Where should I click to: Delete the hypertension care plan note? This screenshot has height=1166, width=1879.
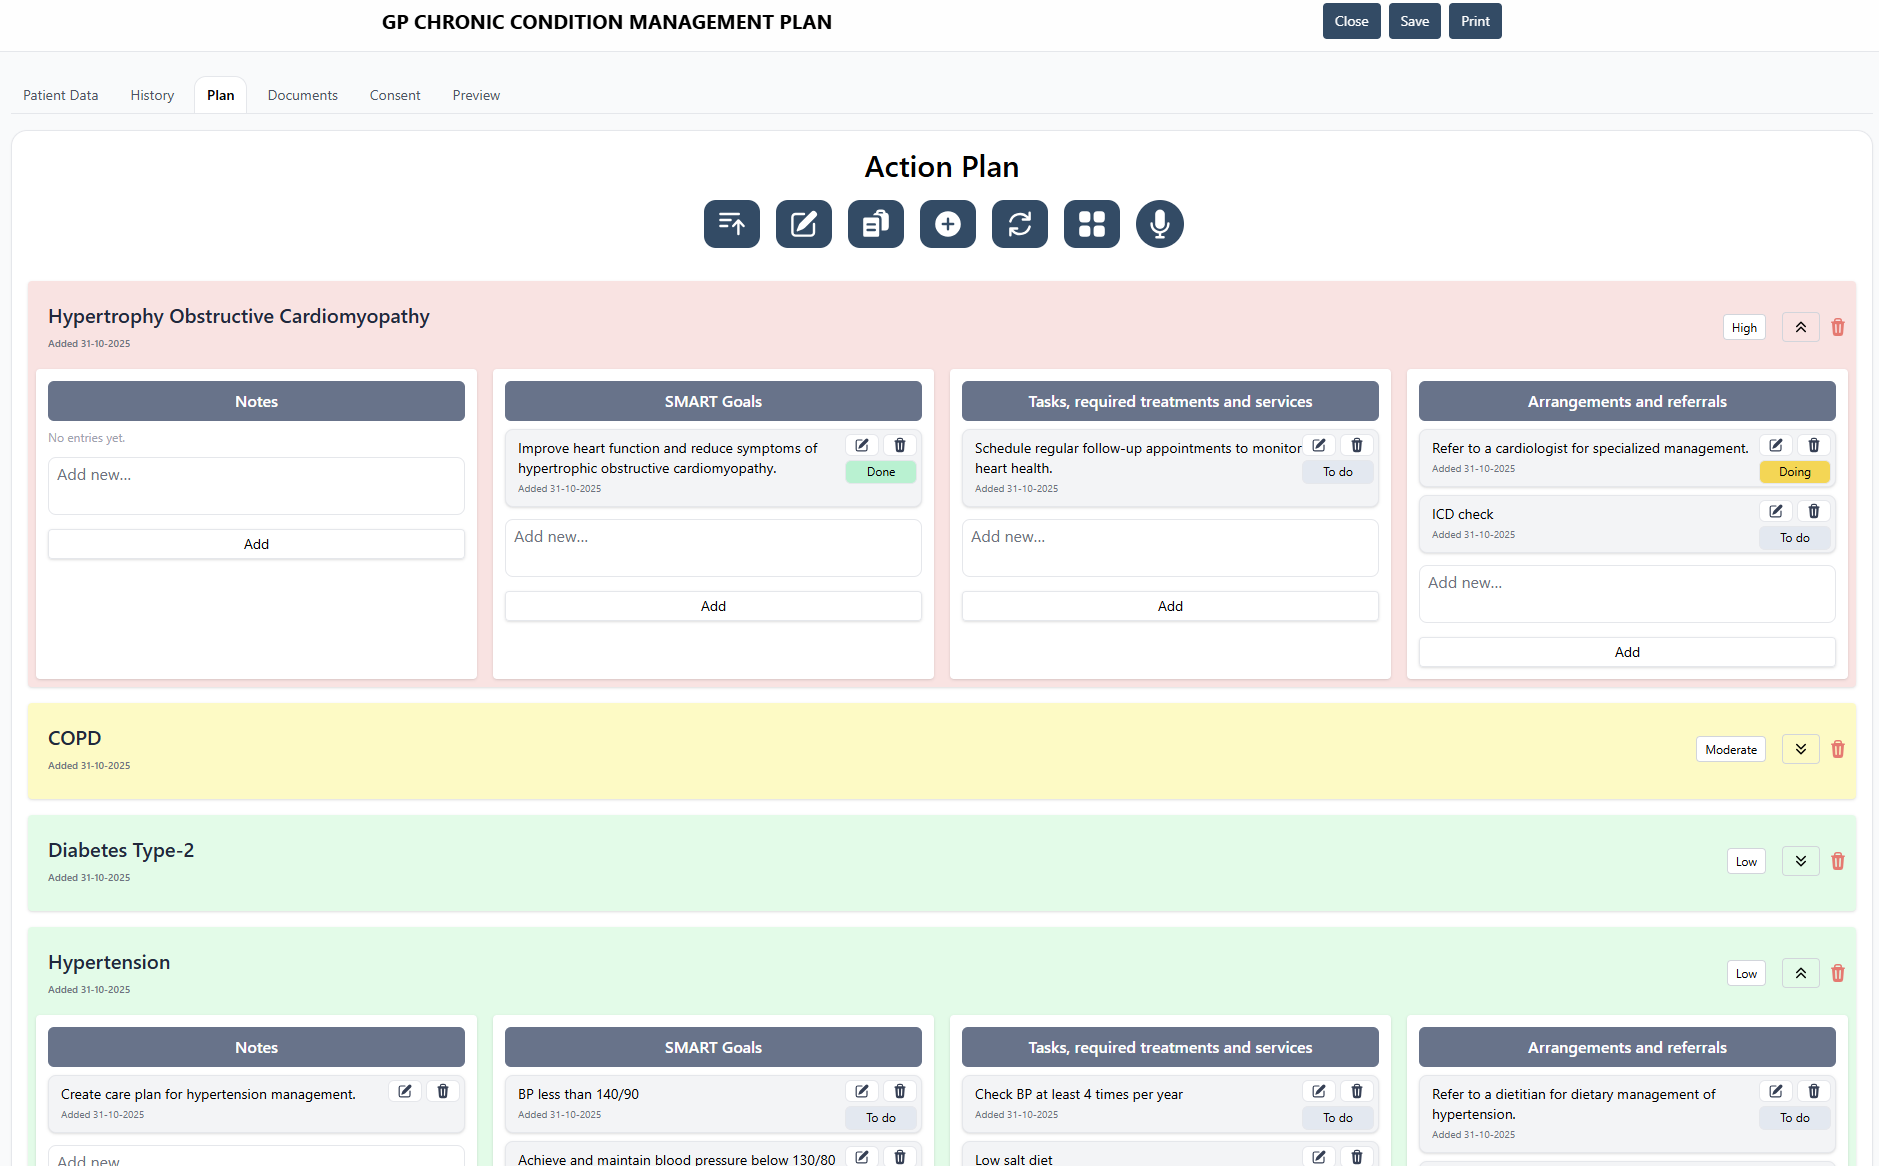point(443,1091)
